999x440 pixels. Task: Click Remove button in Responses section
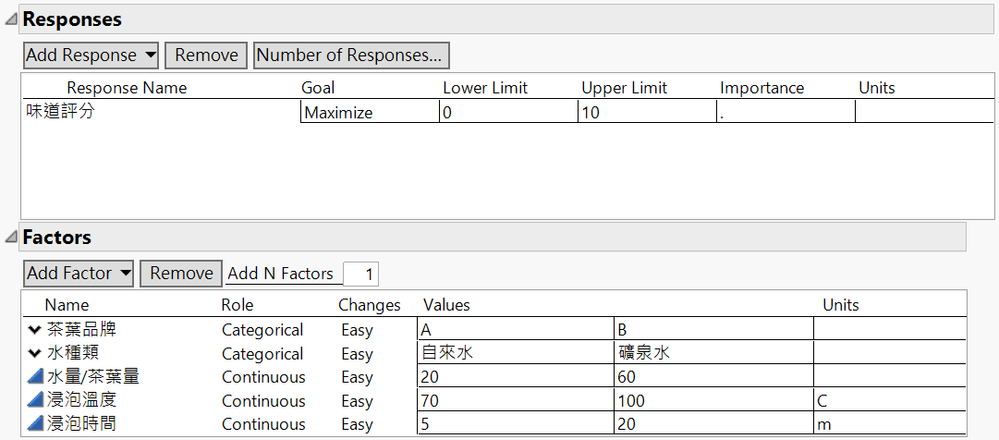coord(206,55)
